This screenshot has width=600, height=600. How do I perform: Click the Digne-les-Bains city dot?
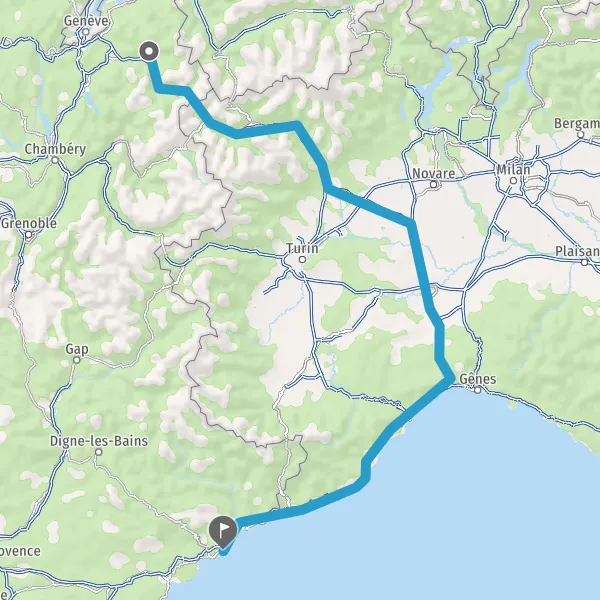[99, 452]
